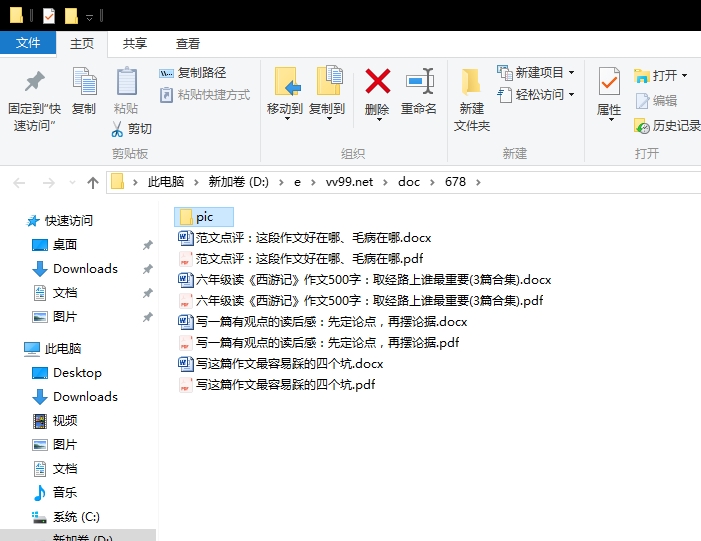701x541 pixels.
Task: Expand Quick Access Toolbar customize dropdown
Action: coord(89,17)
